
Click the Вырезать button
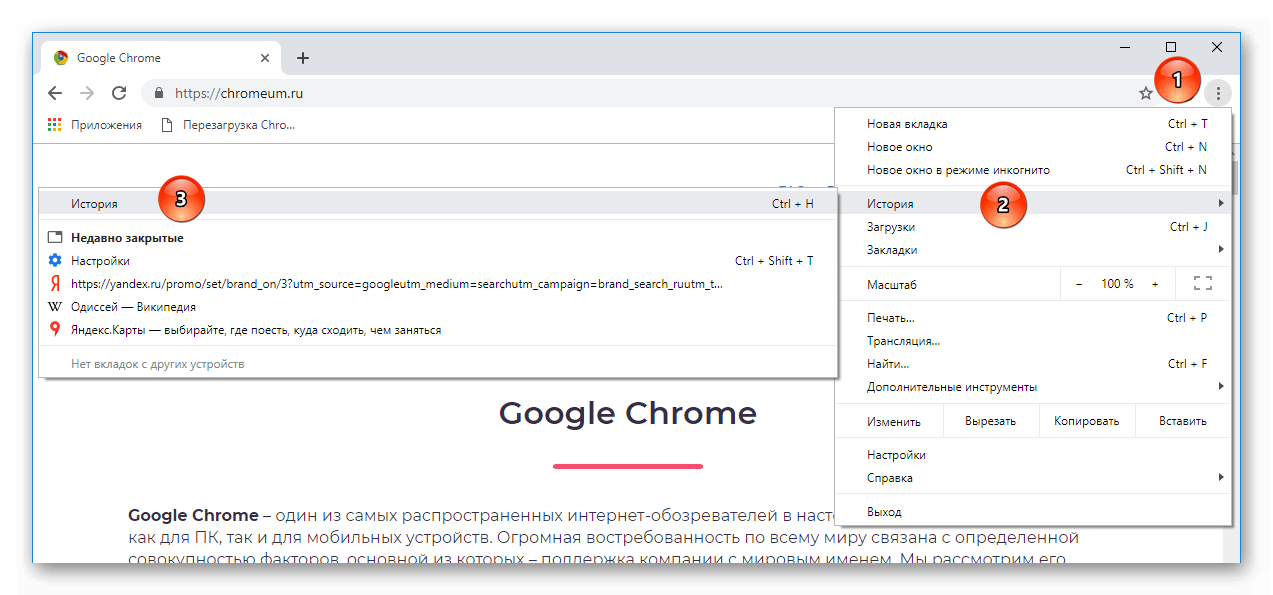tap(990, 421)
